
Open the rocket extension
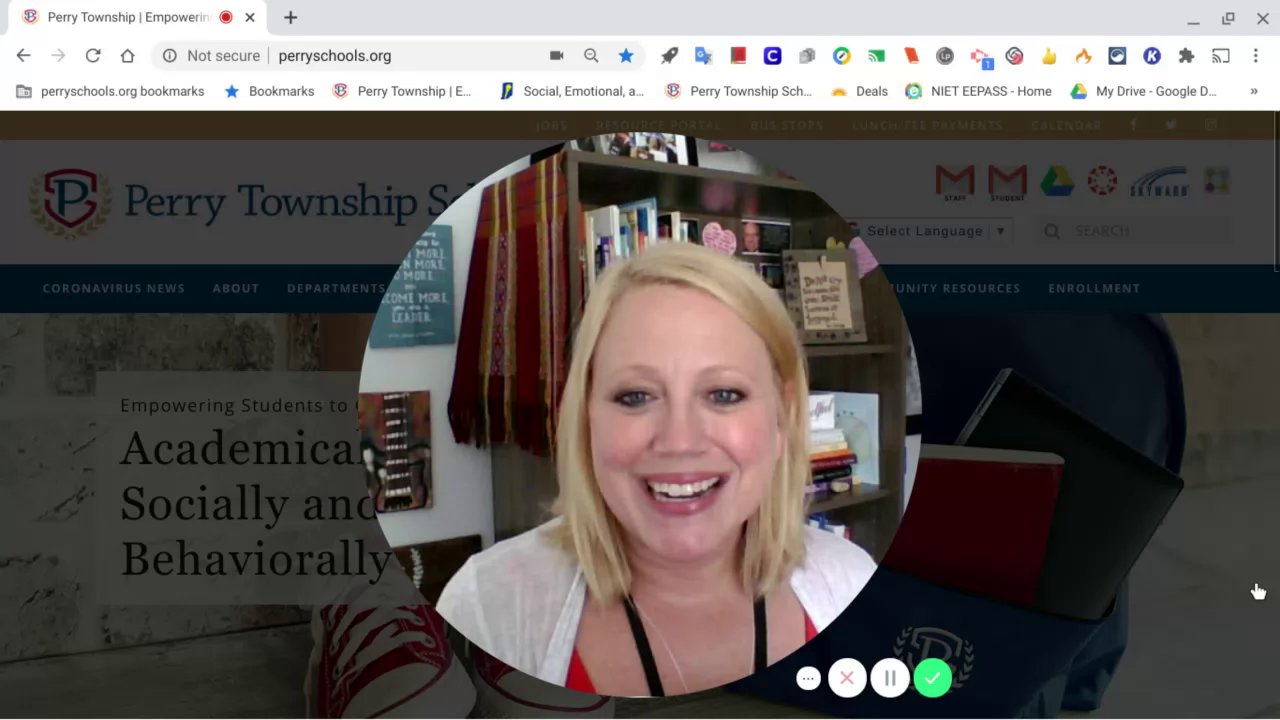(x=669, y=56)
